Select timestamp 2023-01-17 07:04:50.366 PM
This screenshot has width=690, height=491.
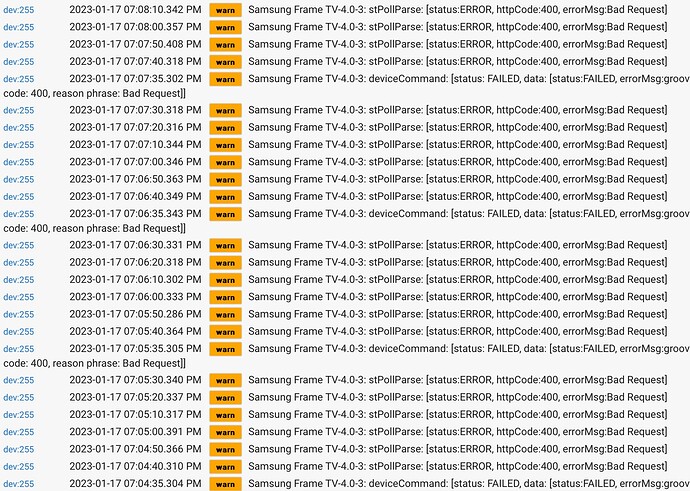tap(136, 449)
